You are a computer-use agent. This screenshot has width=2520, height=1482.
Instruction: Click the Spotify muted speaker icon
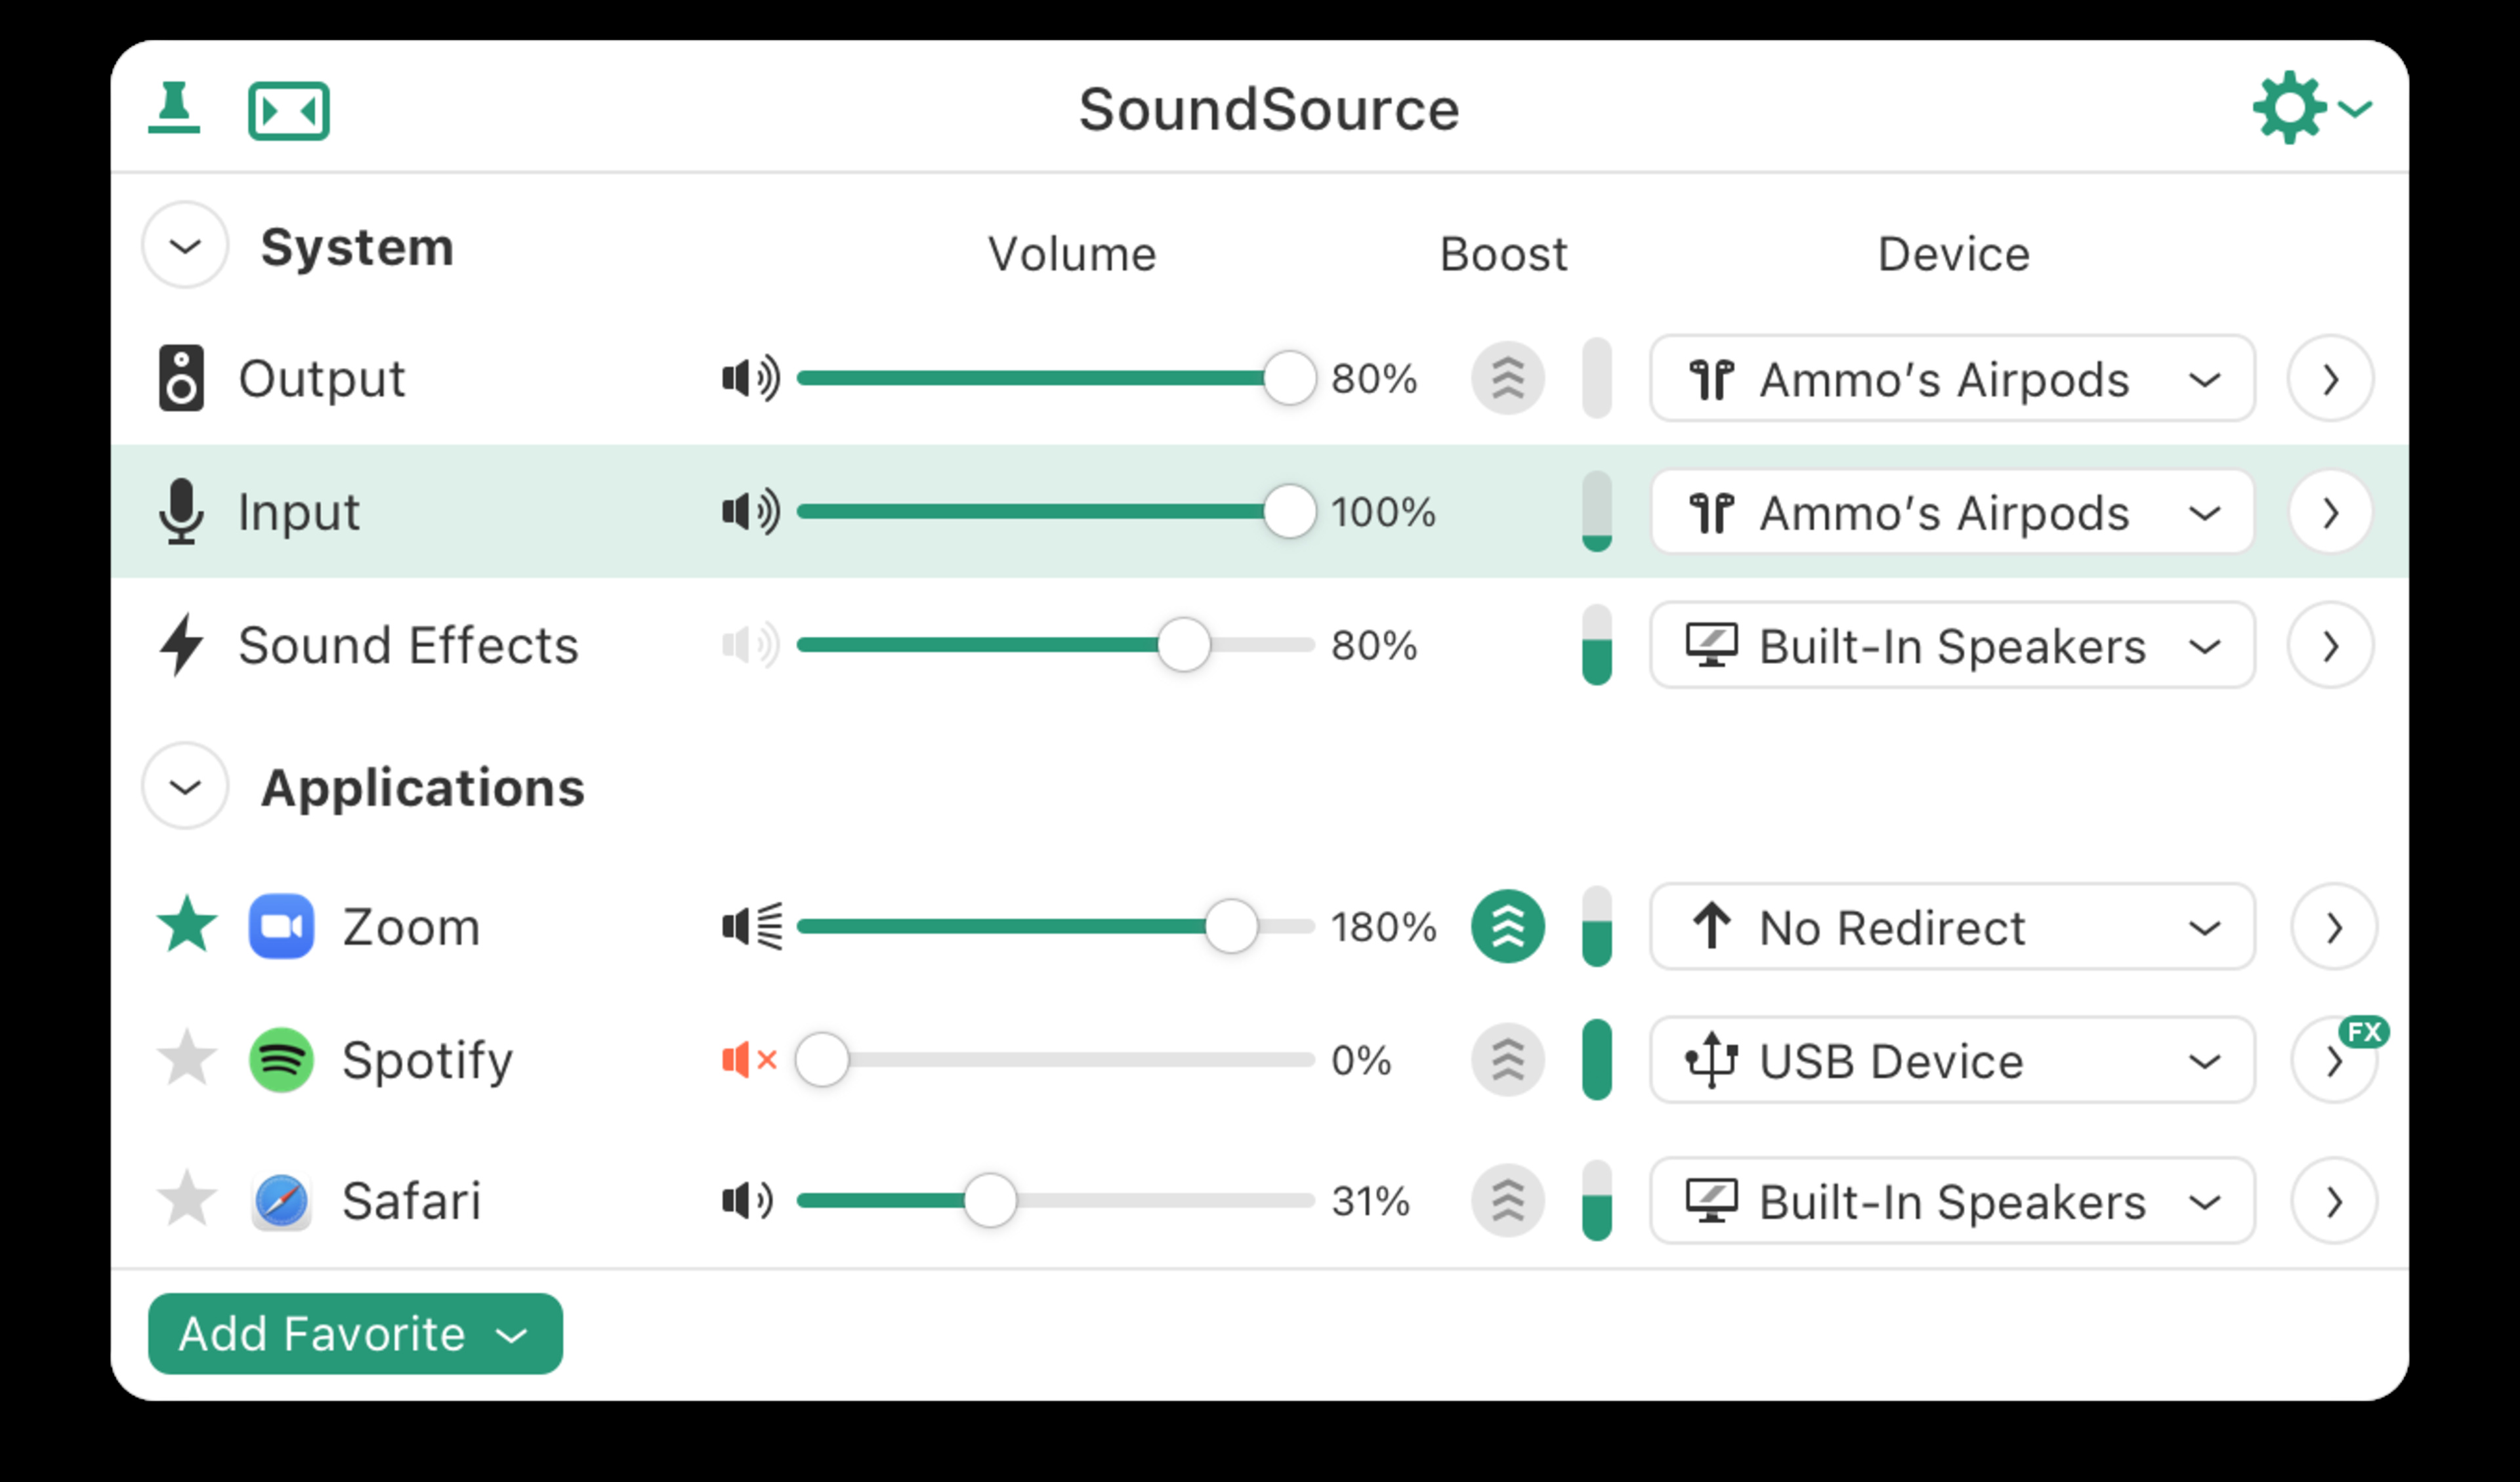pos(749,1060)
